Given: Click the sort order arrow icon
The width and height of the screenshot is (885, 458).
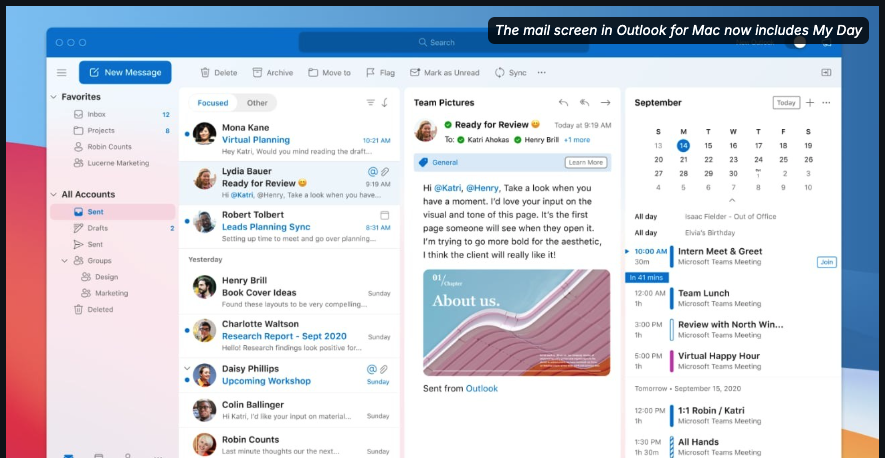Looking at the screenshot, I should click(385, 103).
